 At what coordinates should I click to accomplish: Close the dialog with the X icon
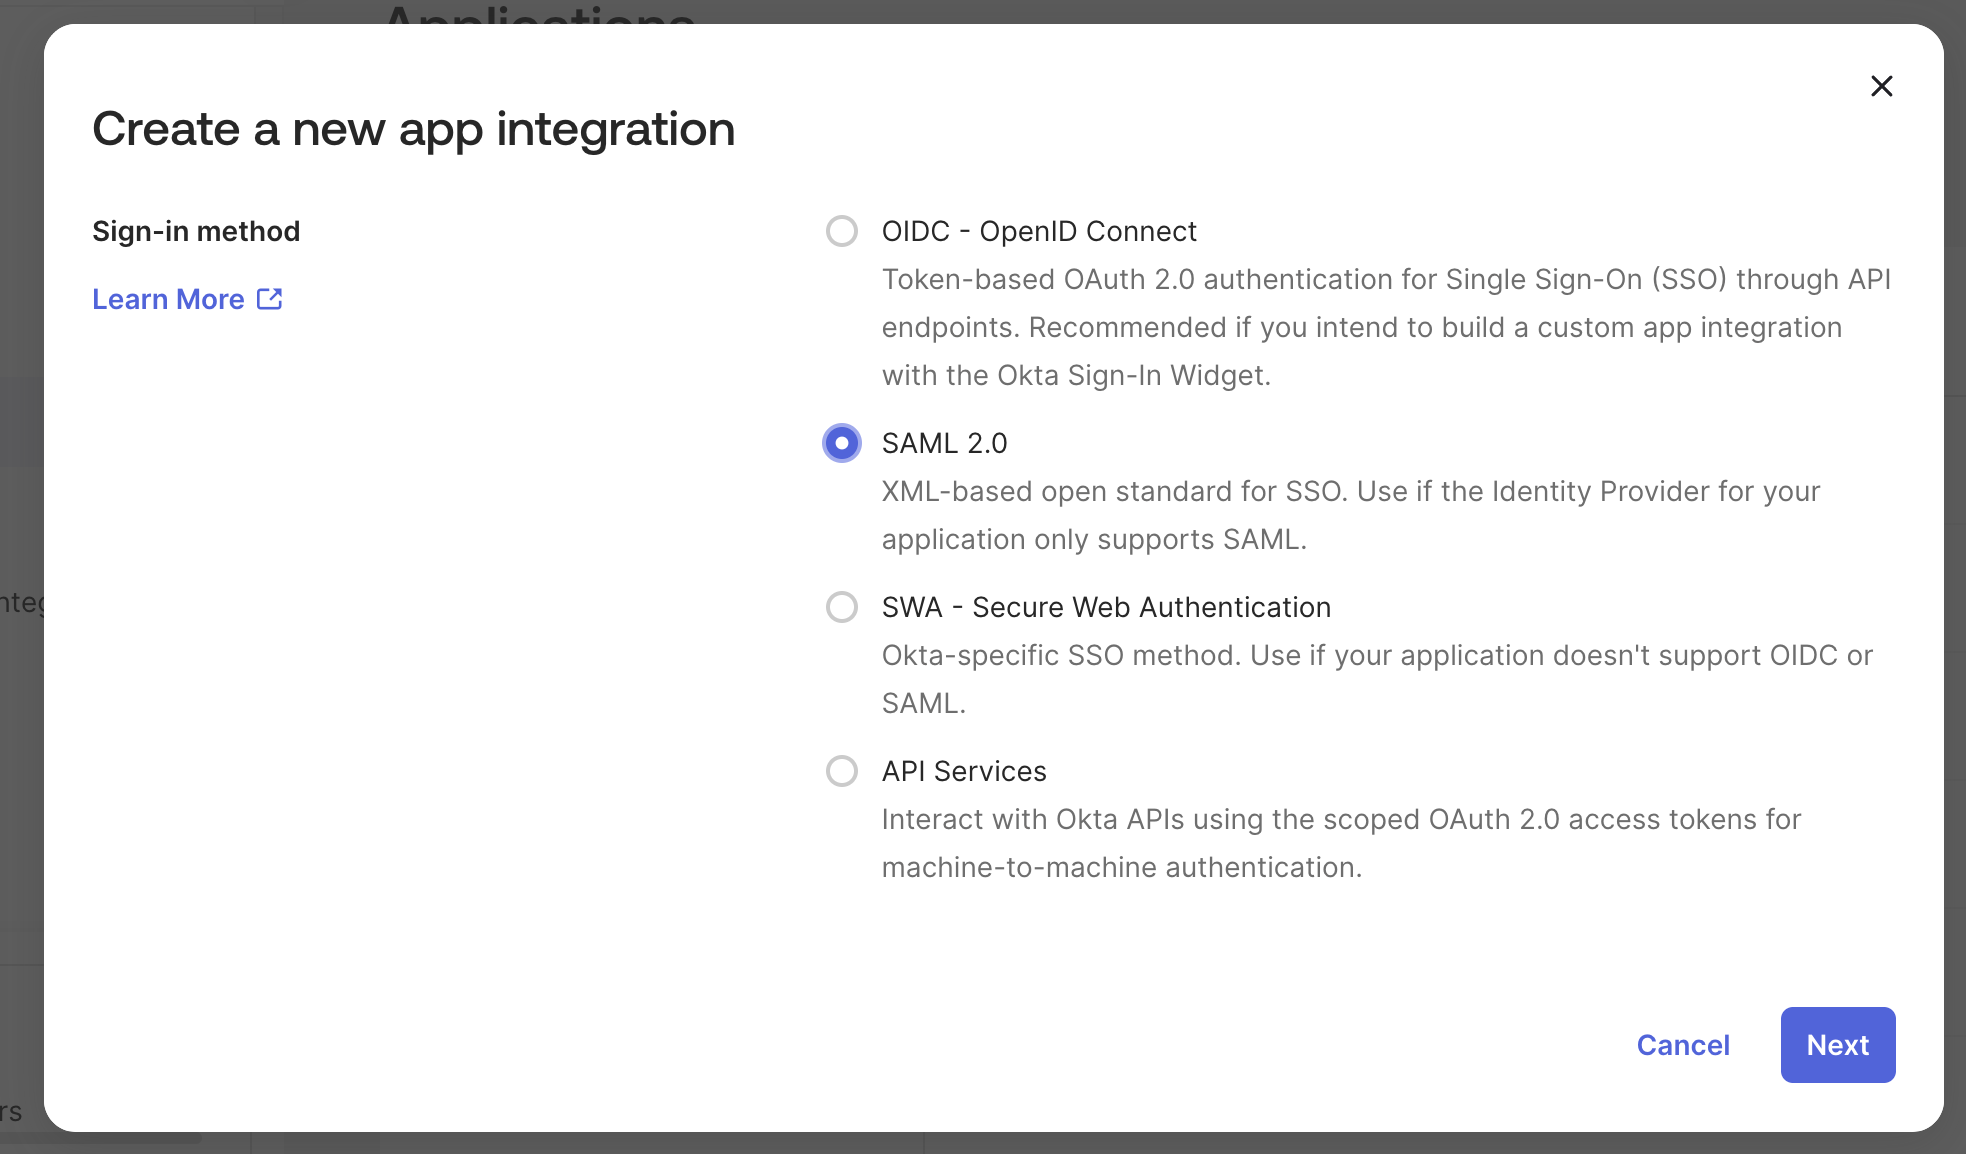coord(1882,86)
